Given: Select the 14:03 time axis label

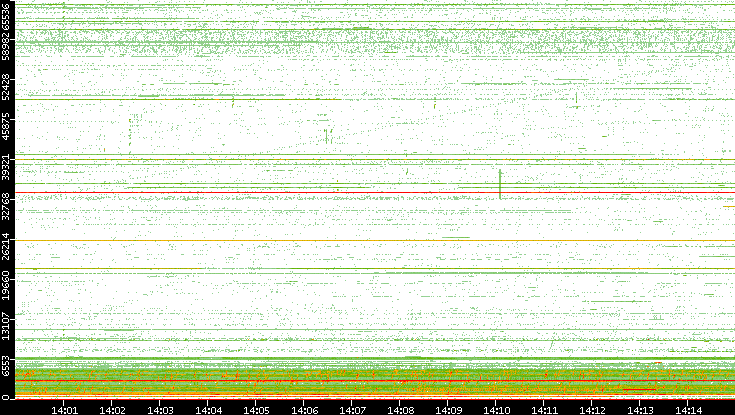Looking at the screenshot, I should 160,411.
